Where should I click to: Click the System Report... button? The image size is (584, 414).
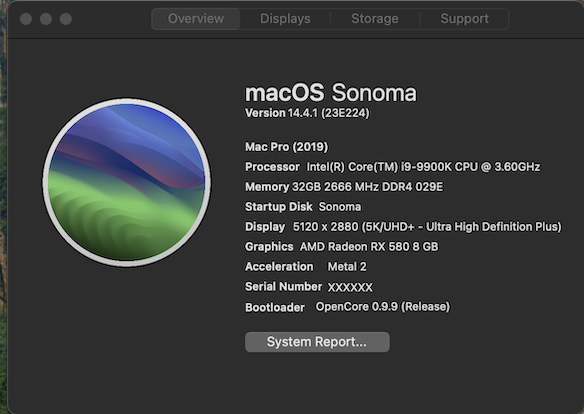coord(317,342)
